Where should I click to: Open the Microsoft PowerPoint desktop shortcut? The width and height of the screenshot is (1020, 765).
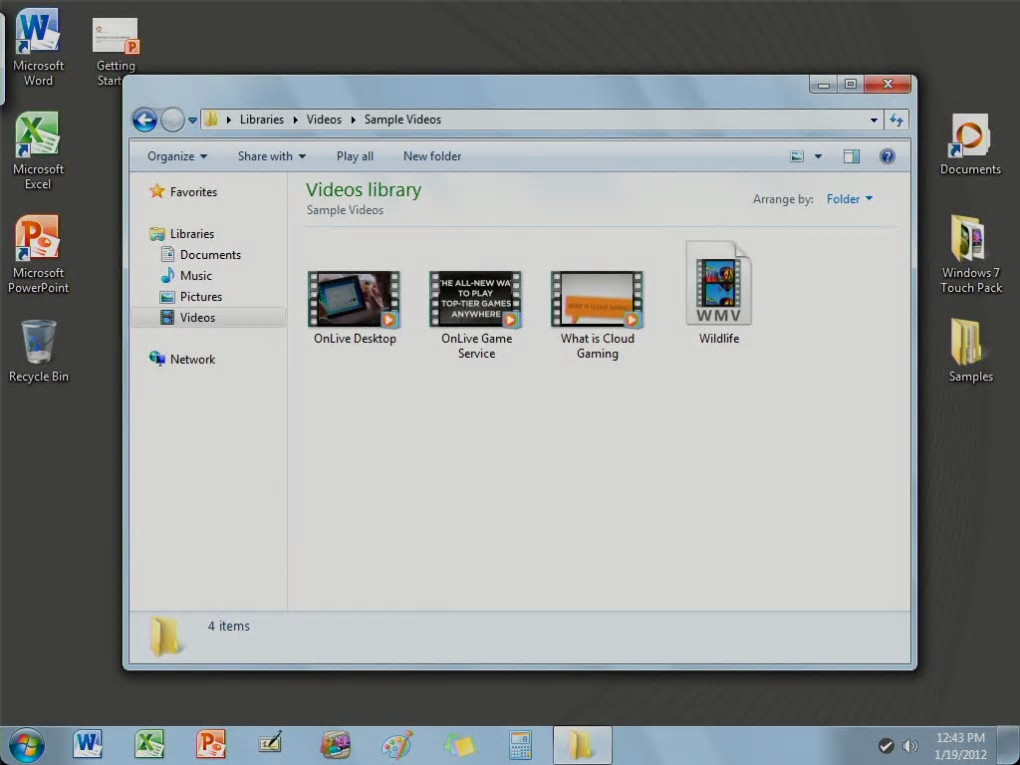click(x=38, y=254)
